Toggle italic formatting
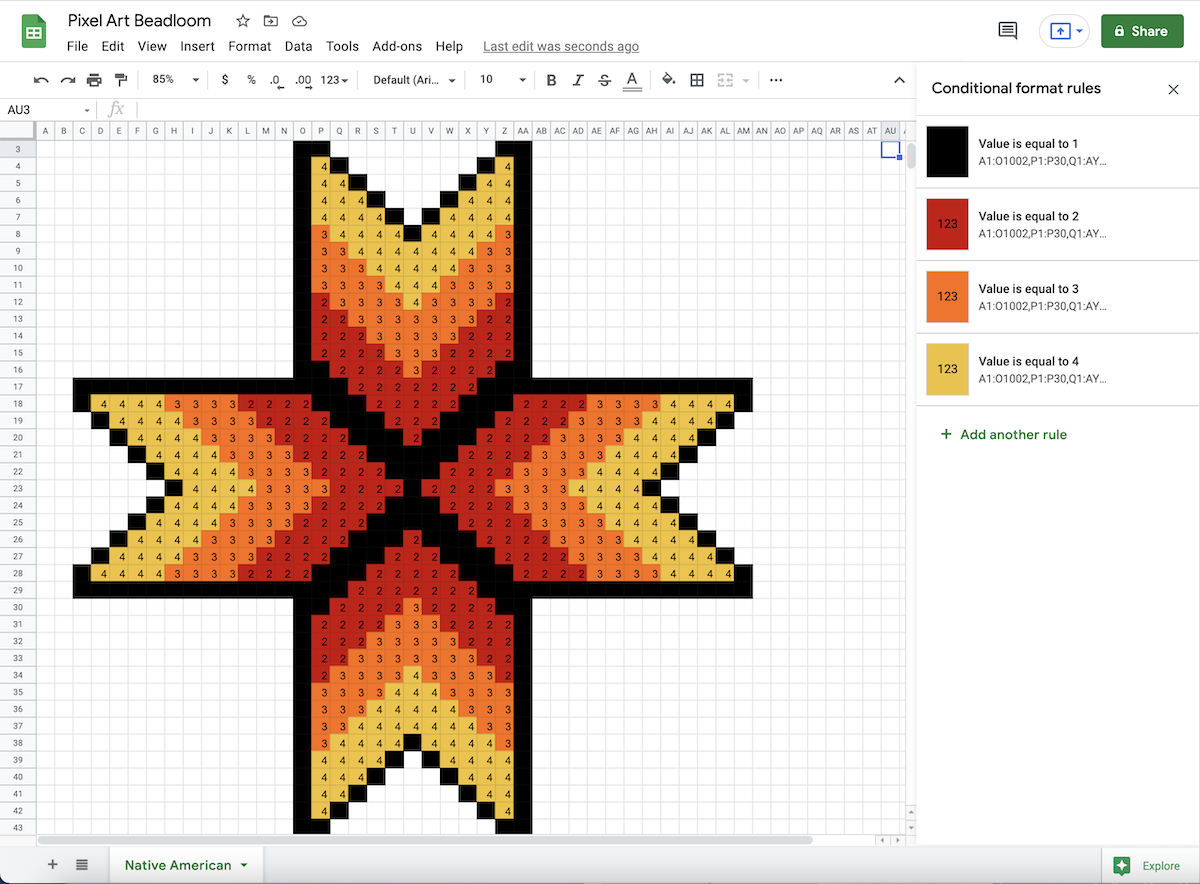 point(577,80)
